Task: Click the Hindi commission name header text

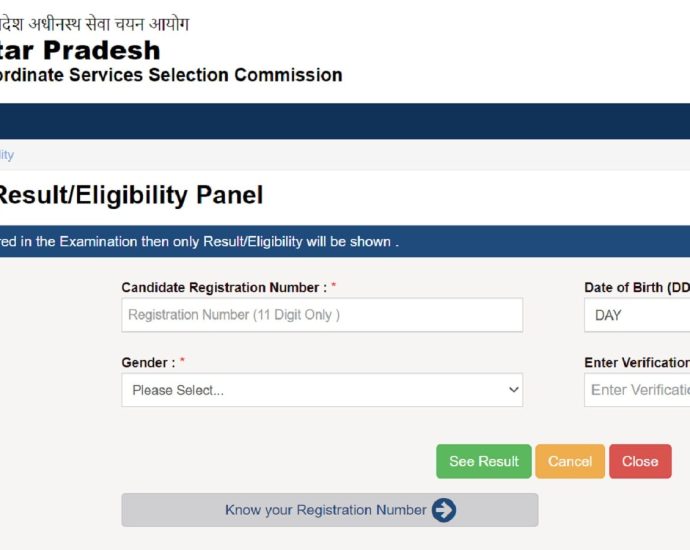Action: point(94,23)
